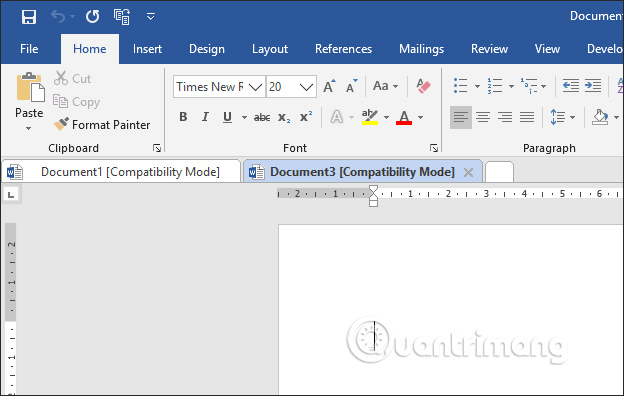Save the document with the floppy disk icon
Screen dimensions: 624x396
(29, 17)
